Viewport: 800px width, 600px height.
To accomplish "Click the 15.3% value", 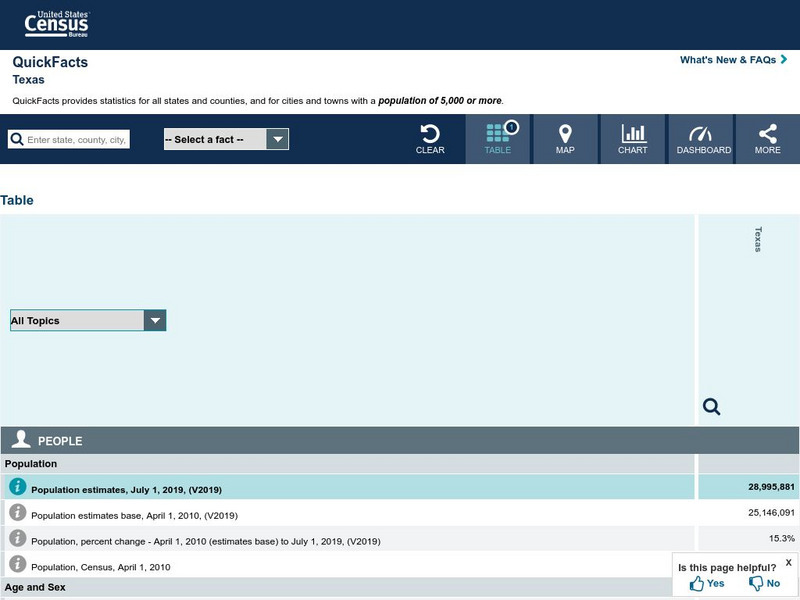I will tap(782, 538).
